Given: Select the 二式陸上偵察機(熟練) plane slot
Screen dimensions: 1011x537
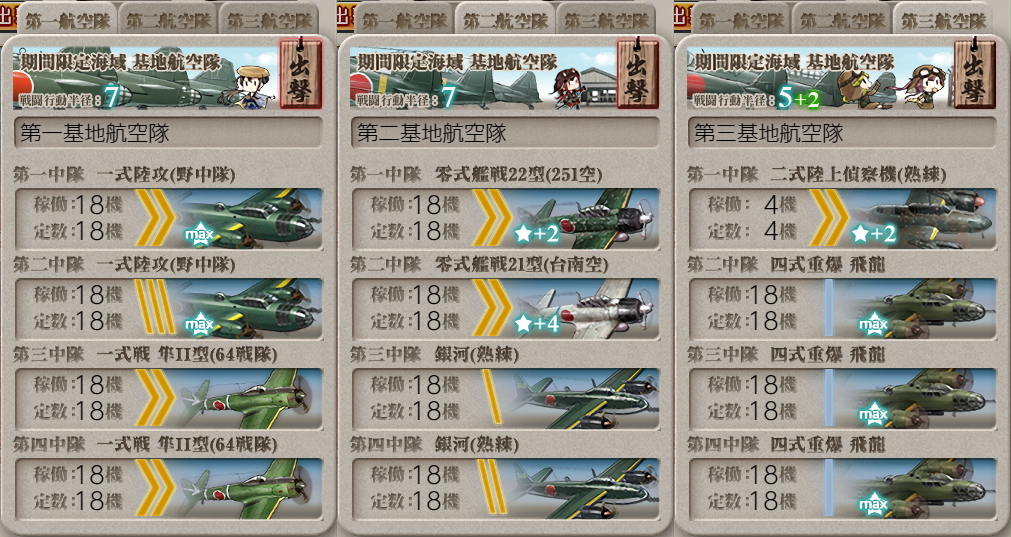Looking at the screenshot, I should point(842,219).
